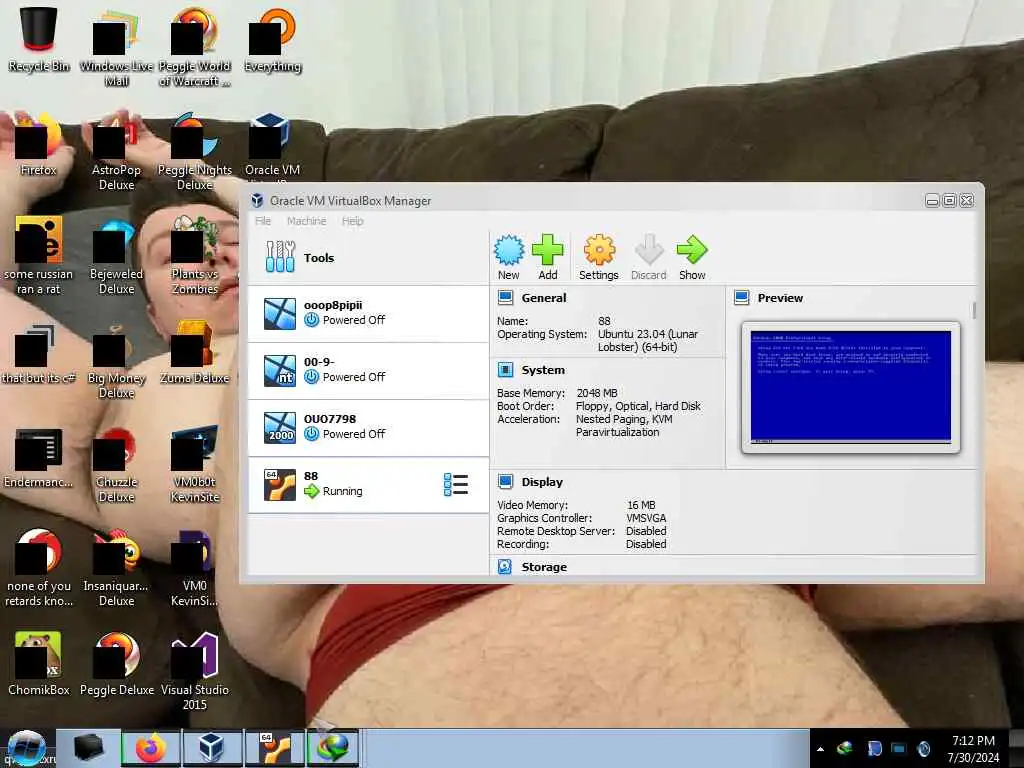The height and width of the screenshot is (768, 1024).
Task: Select the Peggle Nights Deluxe desktop icon
Action: tap(195, 152)
